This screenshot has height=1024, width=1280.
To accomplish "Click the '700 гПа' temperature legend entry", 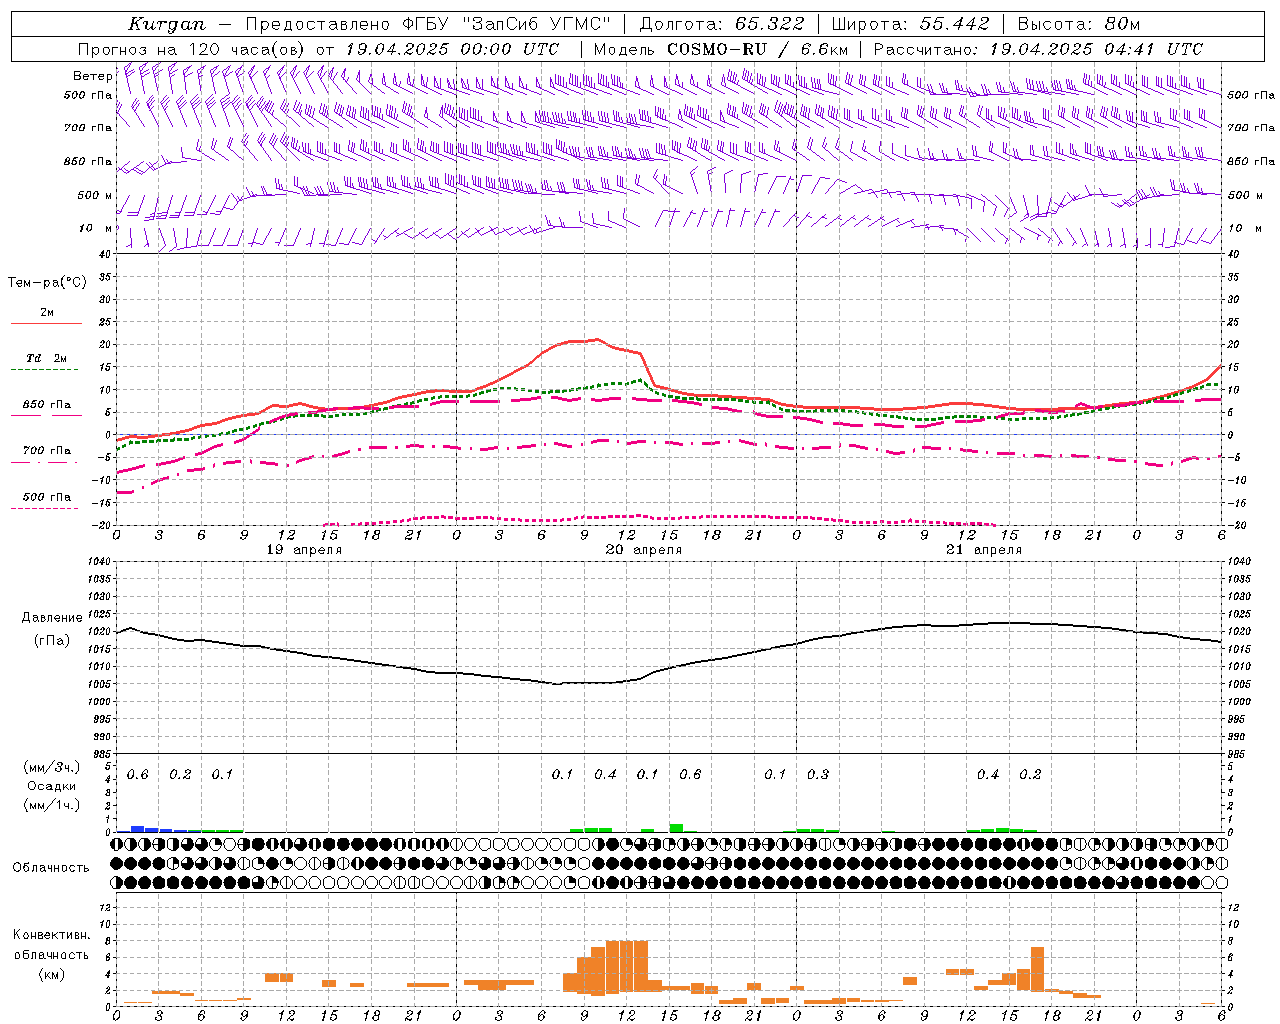I will tap(47, 450).
